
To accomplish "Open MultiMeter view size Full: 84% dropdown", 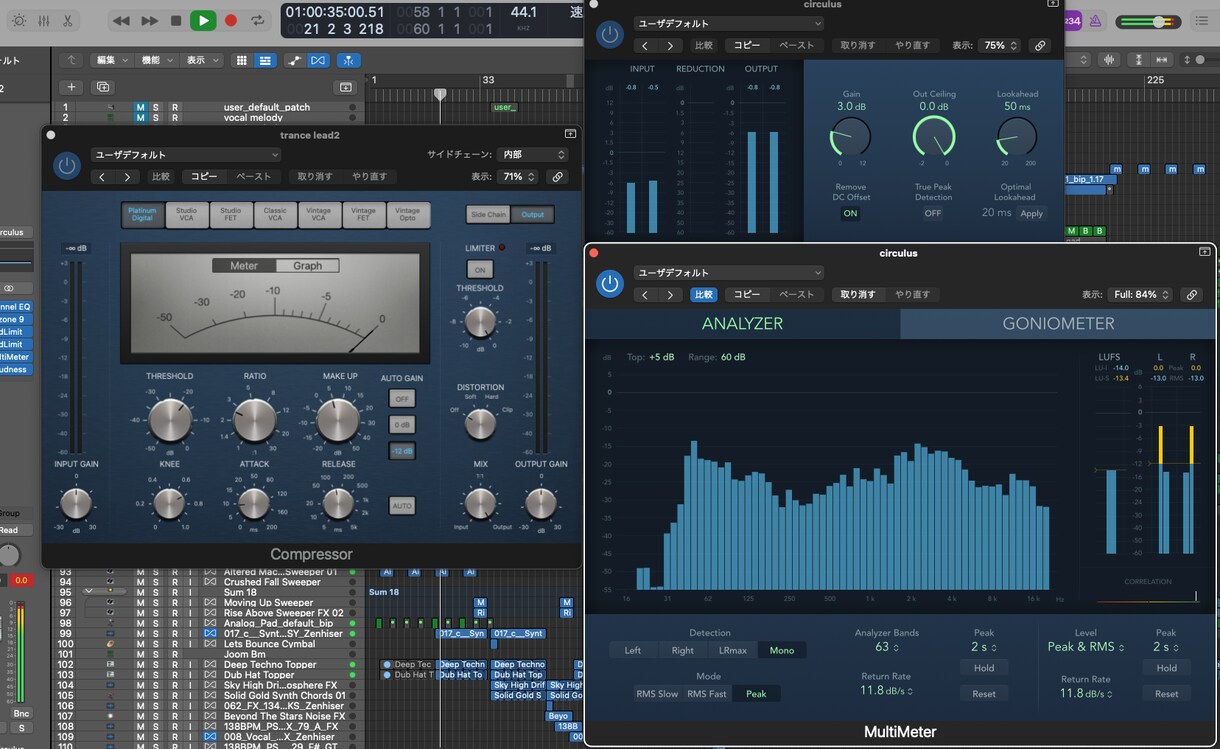I will [x=1139, y=295].
